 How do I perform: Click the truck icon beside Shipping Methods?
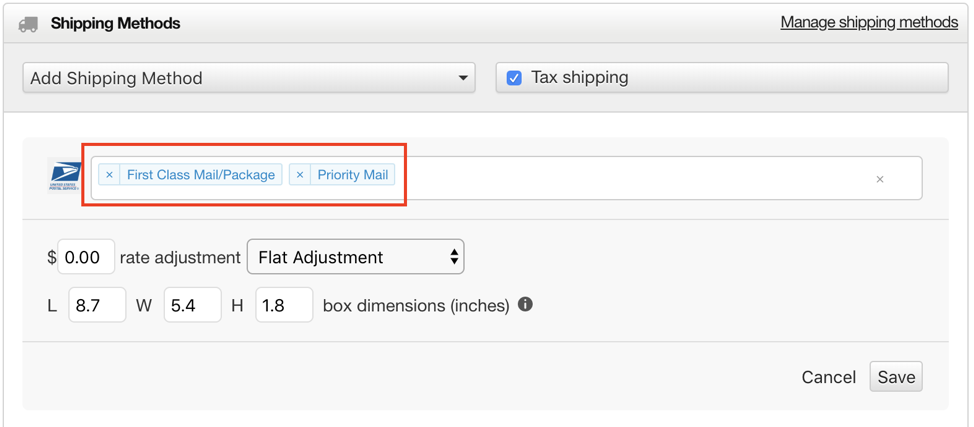click(x=28, y=24)
